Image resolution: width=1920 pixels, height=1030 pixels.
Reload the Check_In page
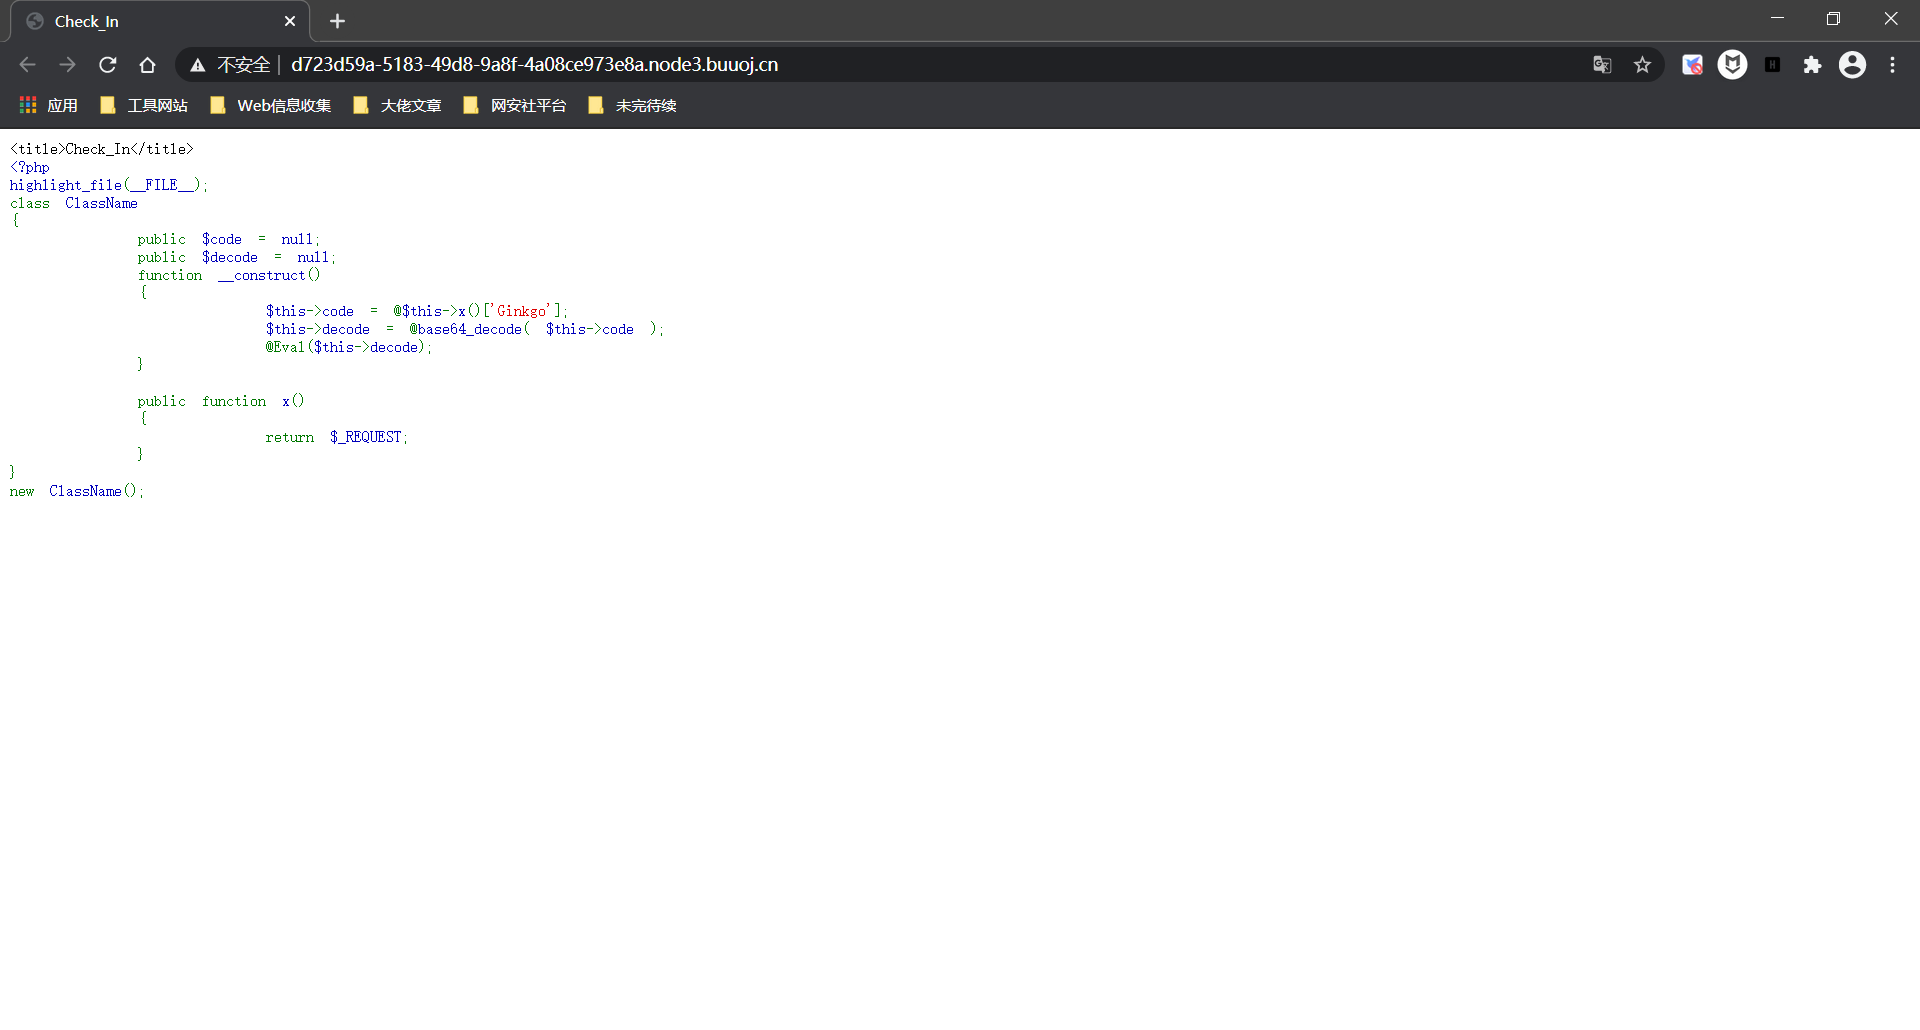(108, 65)
